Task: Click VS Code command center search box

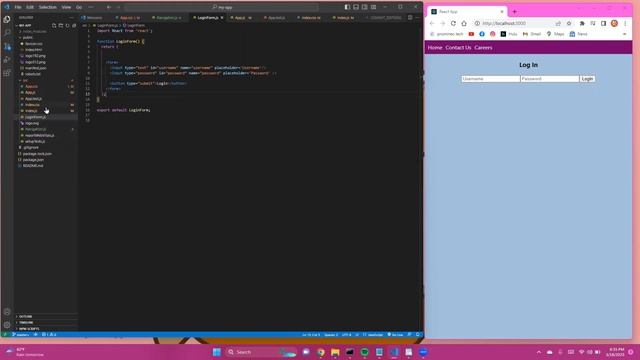Action: [222, 7]
